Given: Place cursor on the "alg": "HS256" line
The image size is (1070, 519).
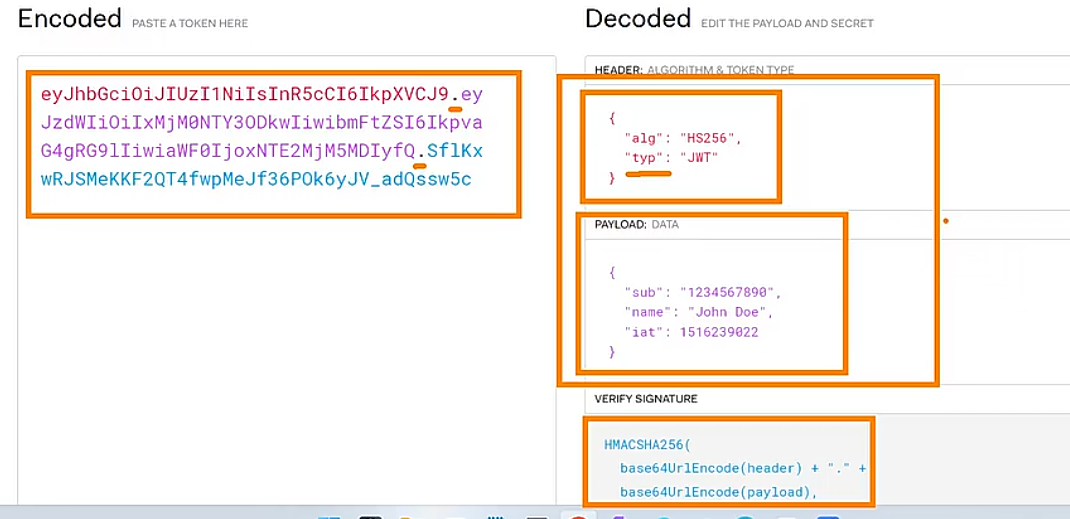Looking at the screenshot, I should 683,138.
